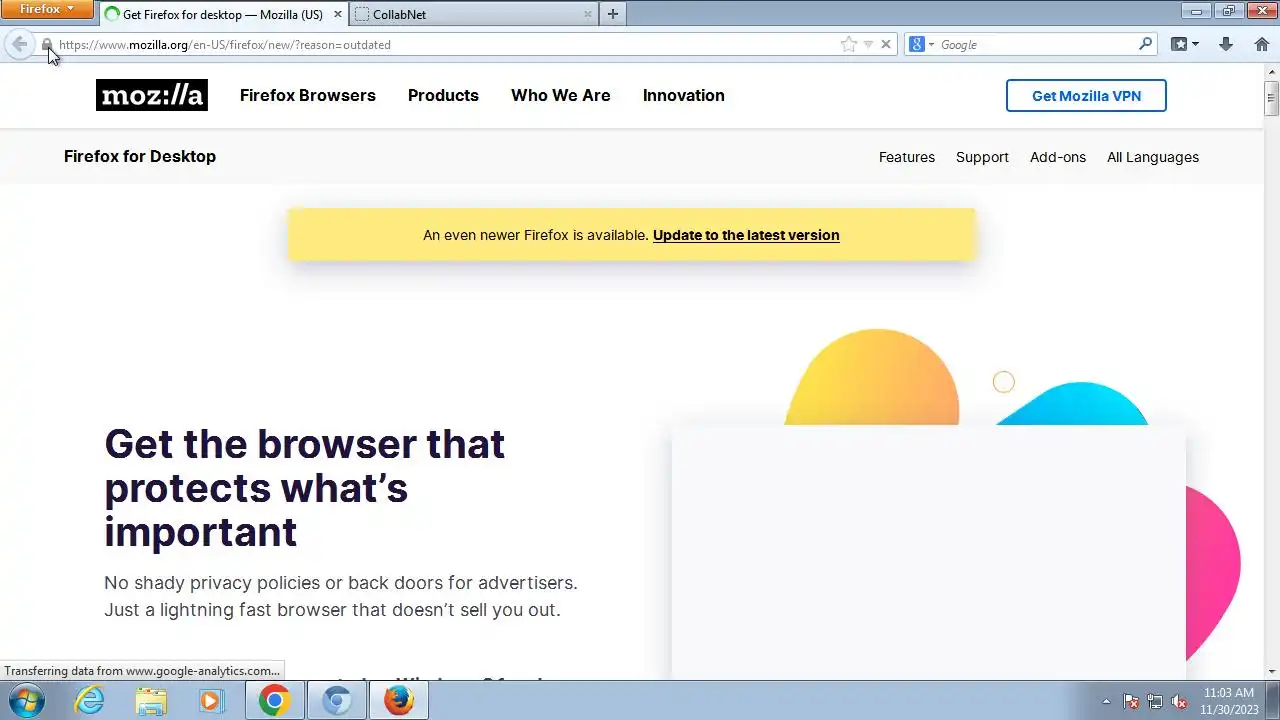Image resolution: width=1280 pixels, height=720 pixels.
Task: Close the CollabNet tab
Action: coord(588,14)
